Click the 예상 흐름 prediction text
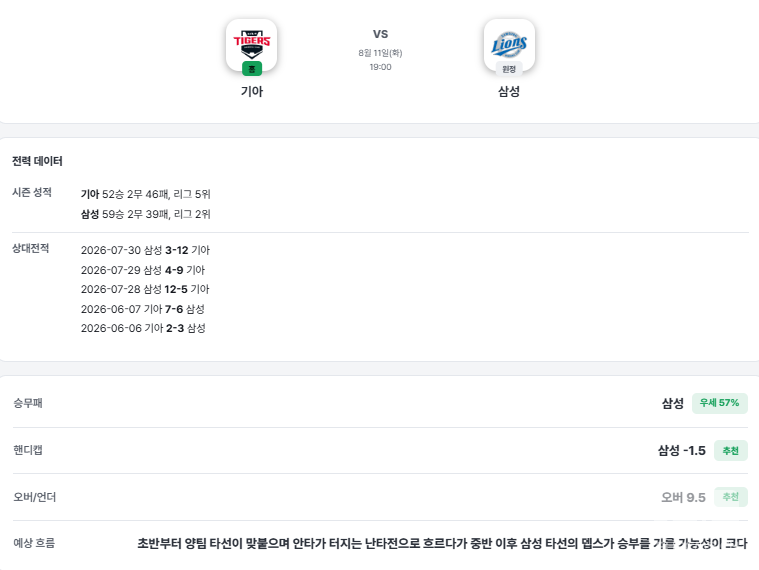The image size is (759, 570). 442,543
